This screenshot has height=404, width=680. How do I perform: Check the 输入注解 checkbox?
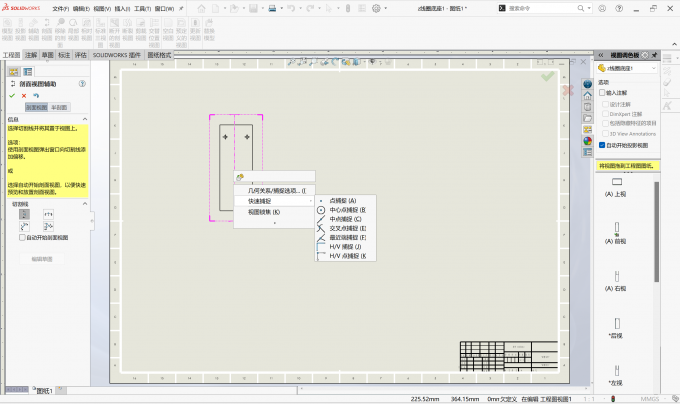[602, 92]
